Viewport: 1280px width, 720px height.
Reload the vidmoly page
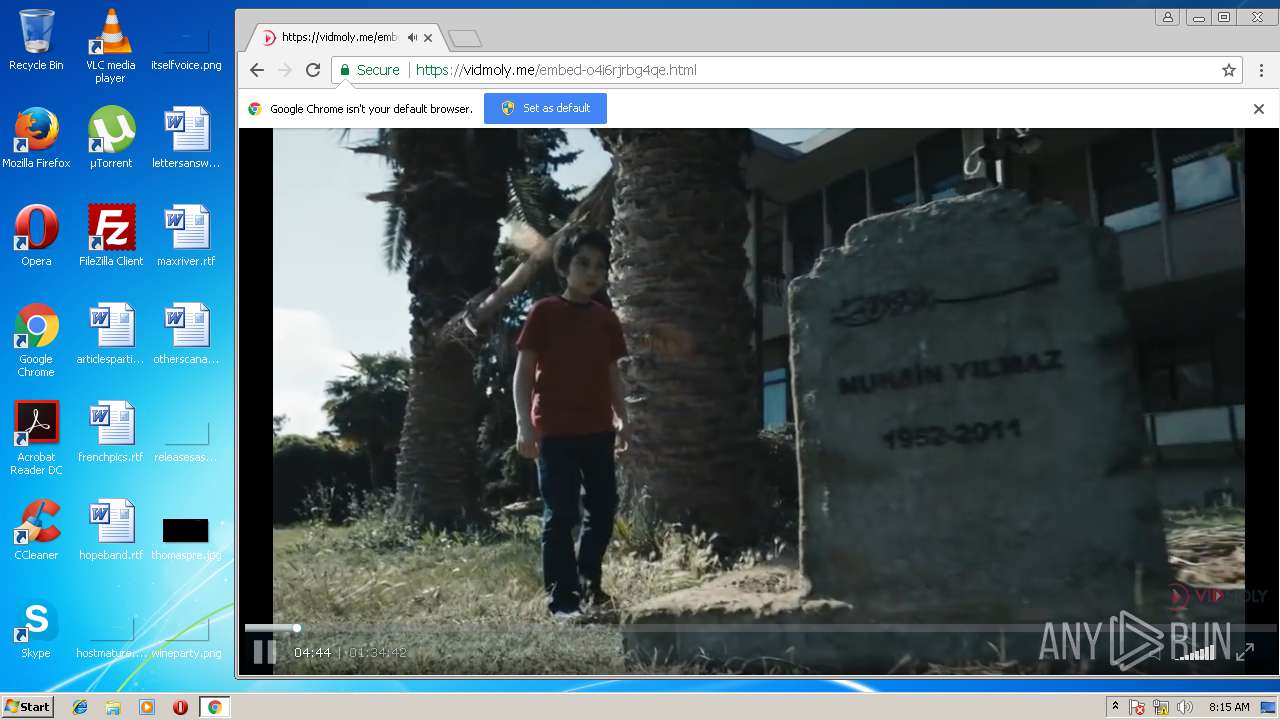click(x=313, y=70)
